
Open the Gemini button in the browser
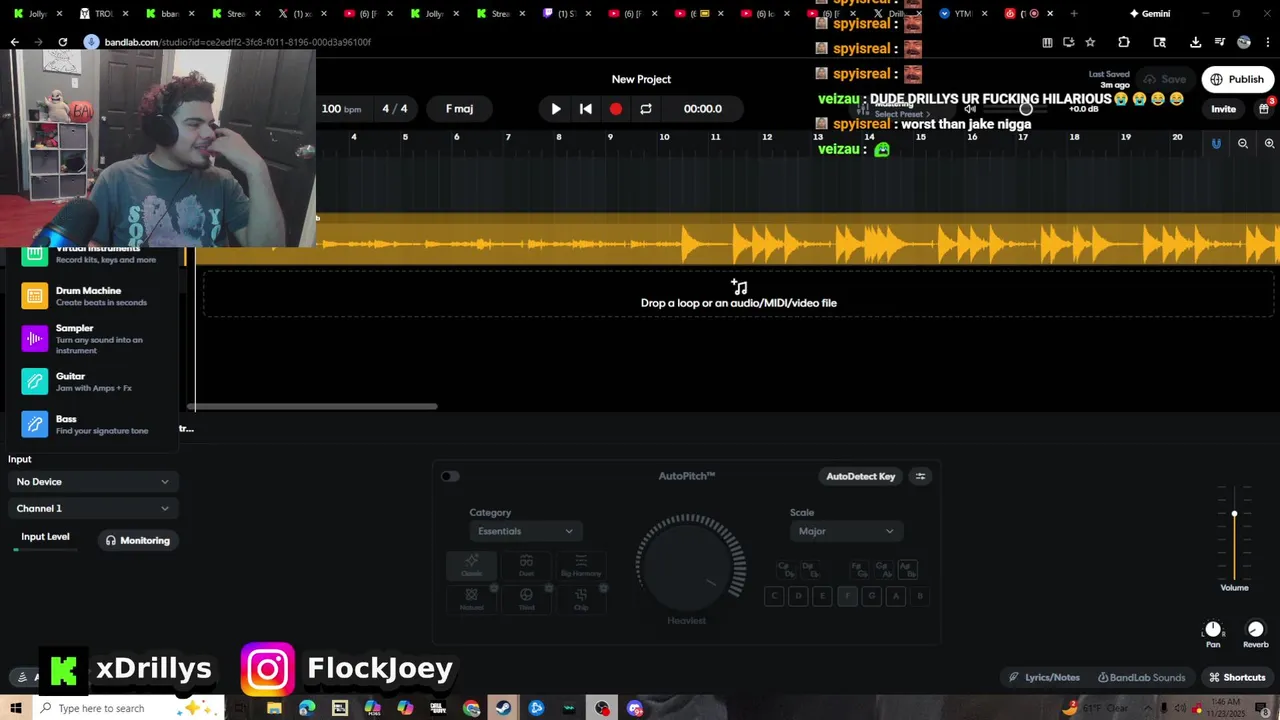coord(1150,14)
